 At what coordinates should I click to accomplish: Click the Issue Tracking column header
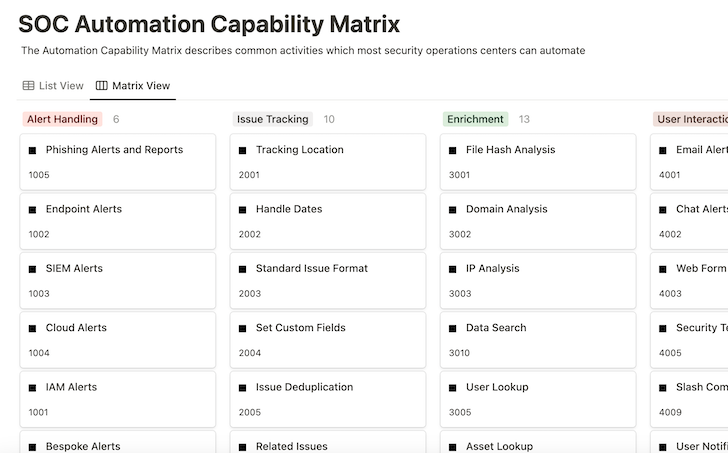tap(272, 119)
